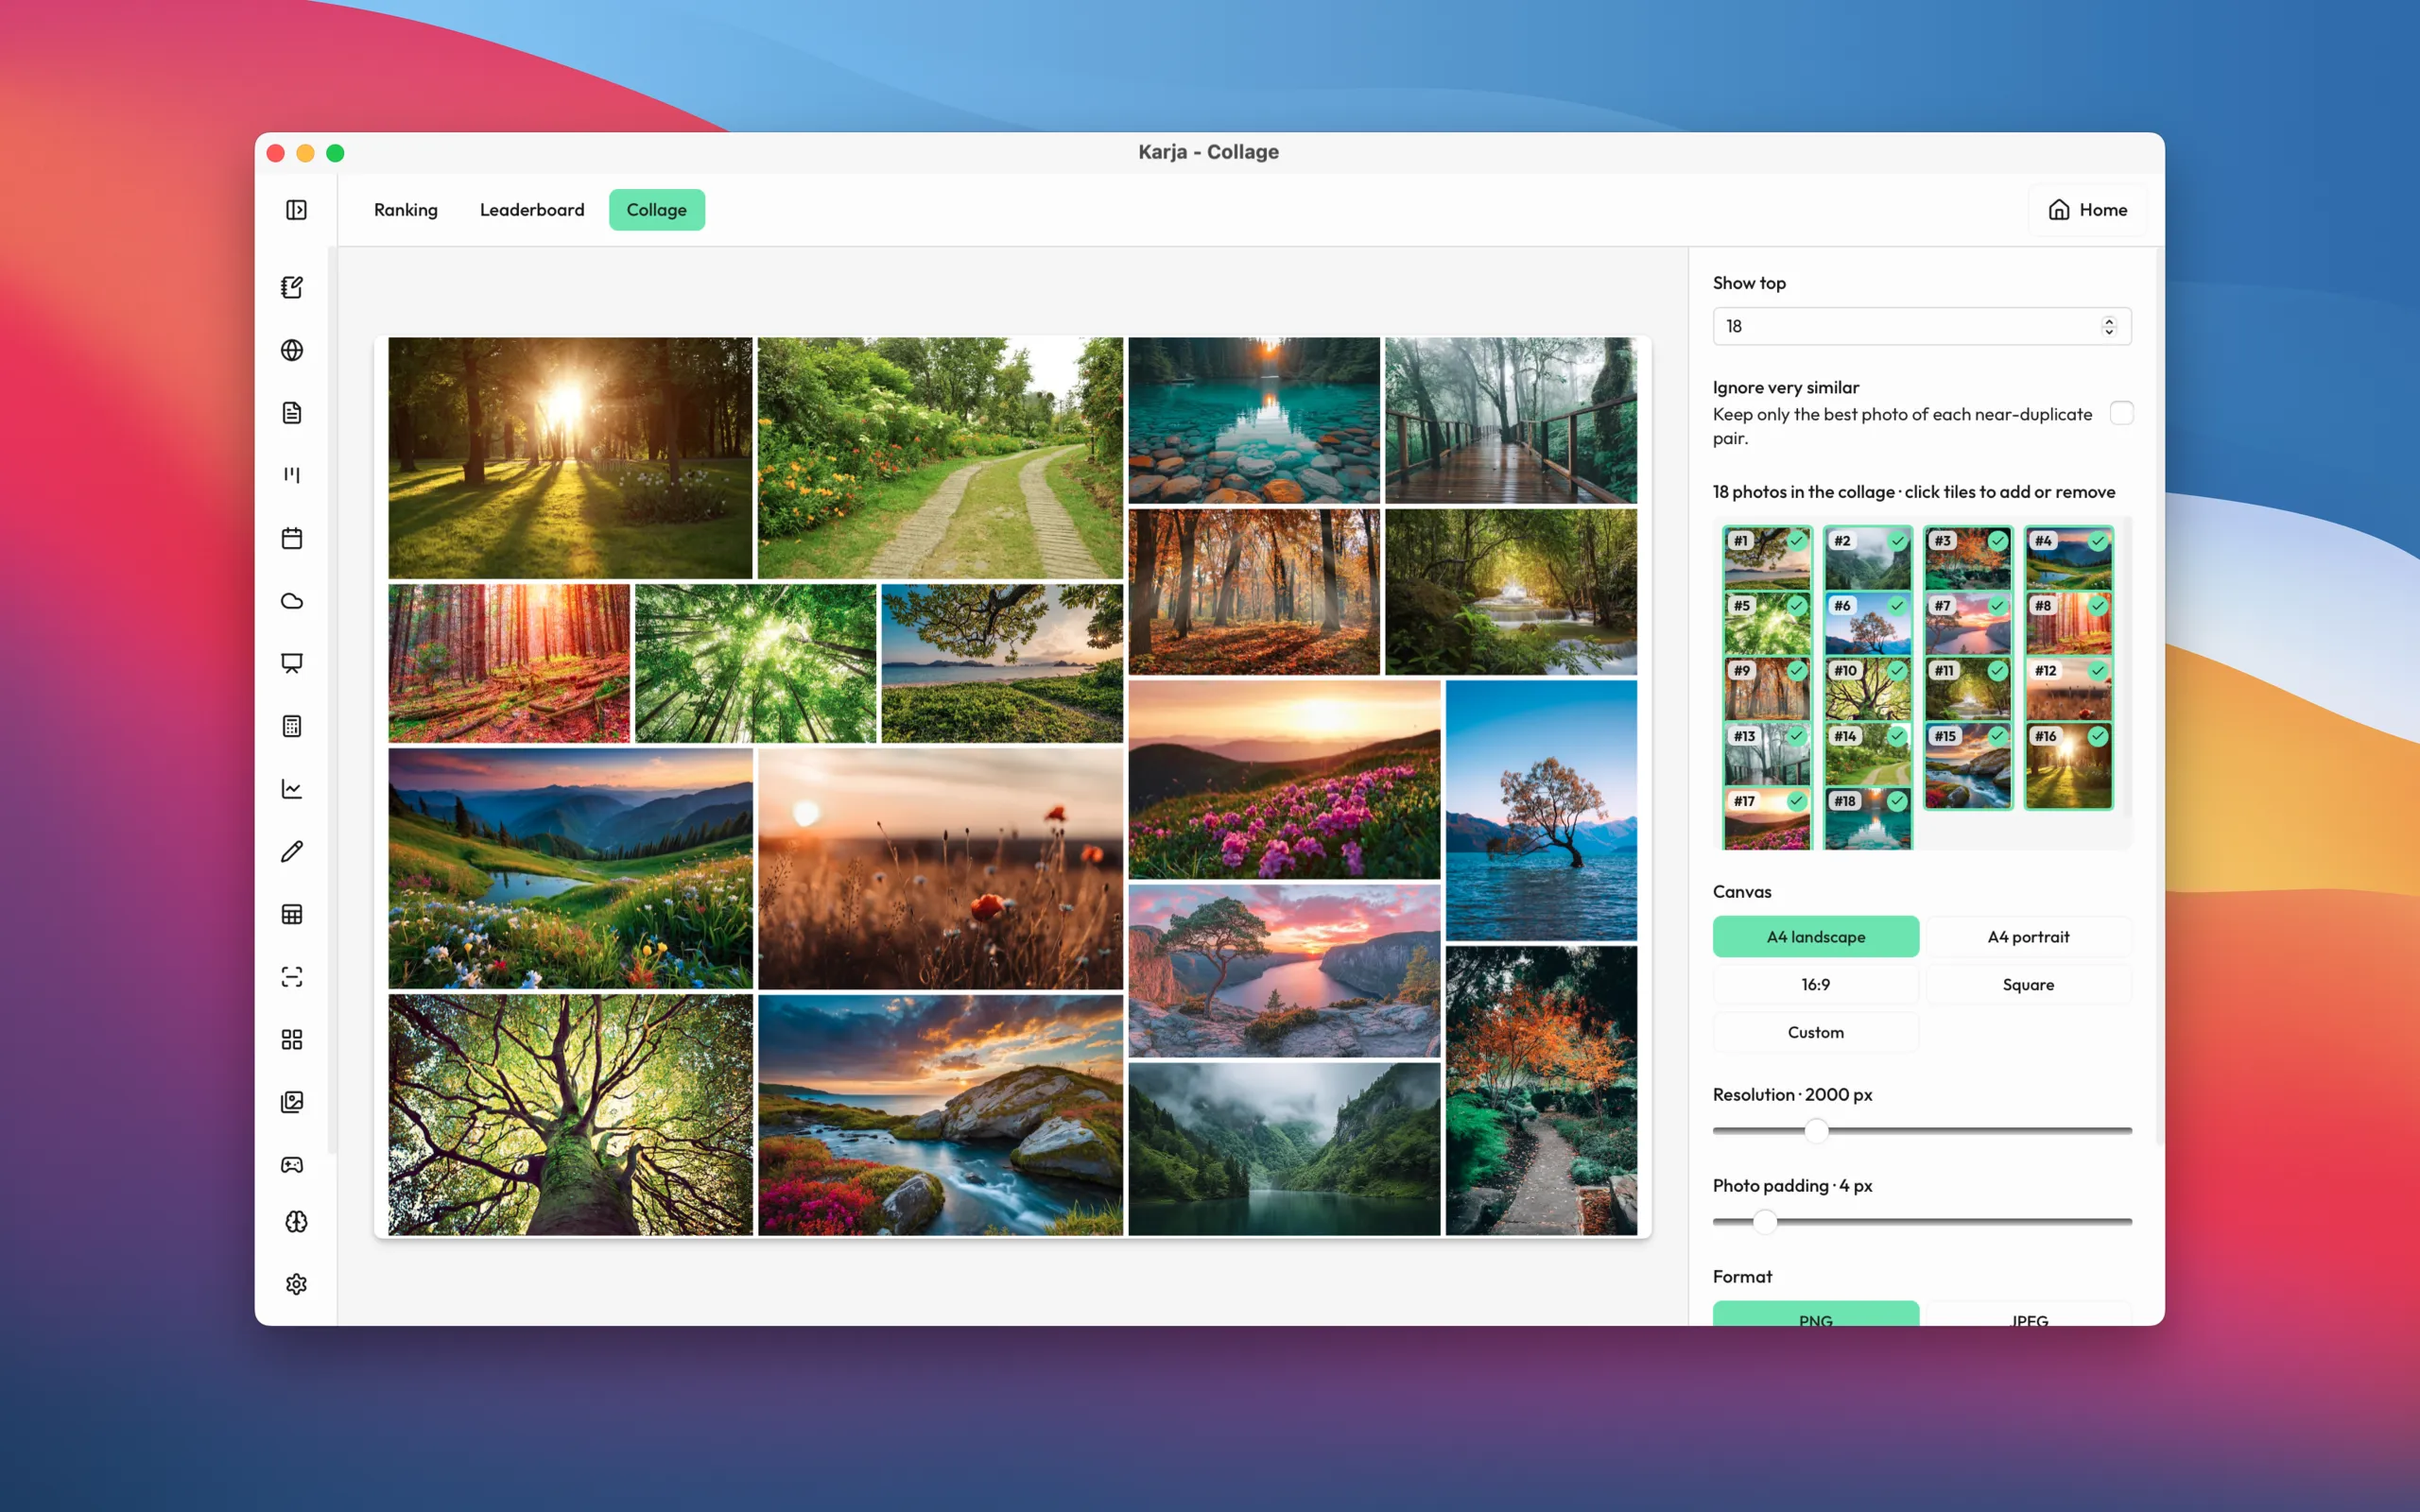
Task: Open the cloud icon in the sidebar
Action: coord(292,601)
